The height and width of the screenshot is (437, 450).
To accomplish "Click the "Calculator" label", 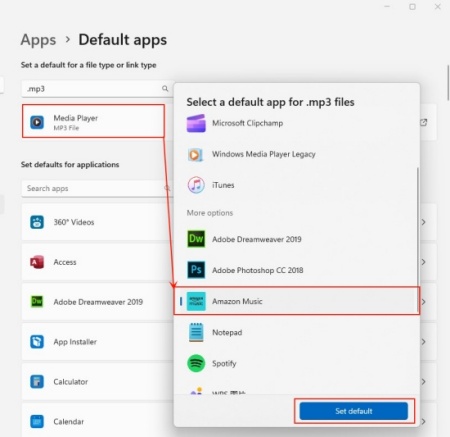I will [71, 382].
